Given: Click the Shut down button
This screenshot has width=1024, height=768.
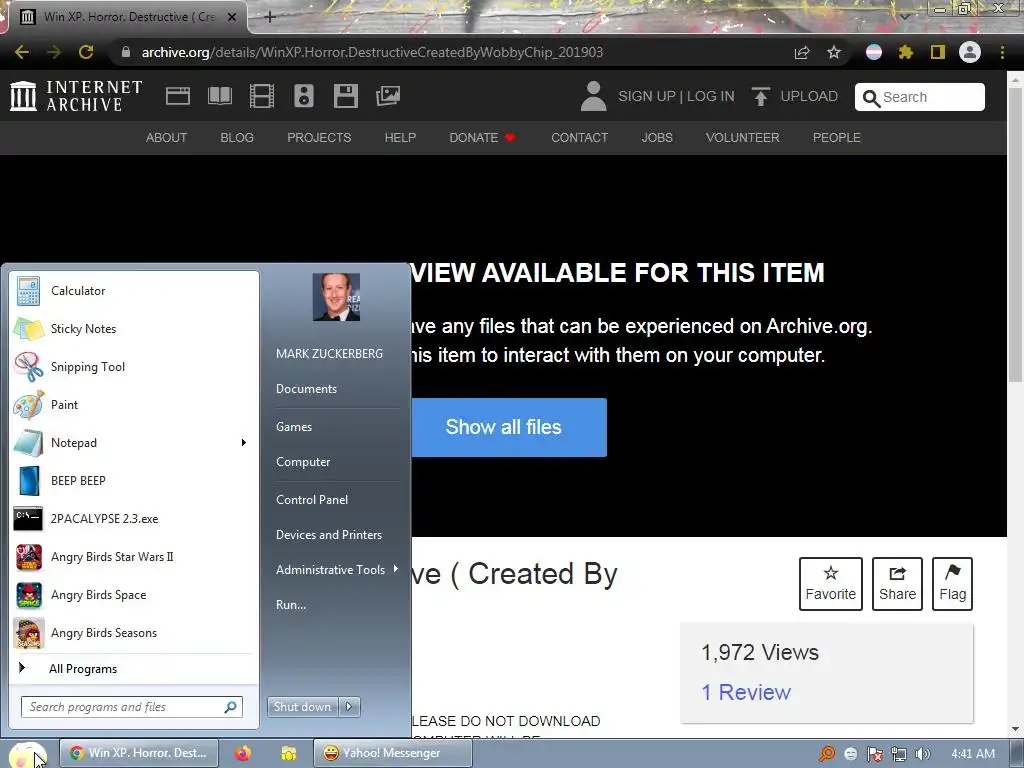Looking at the screenshot, I should [303, 707].
